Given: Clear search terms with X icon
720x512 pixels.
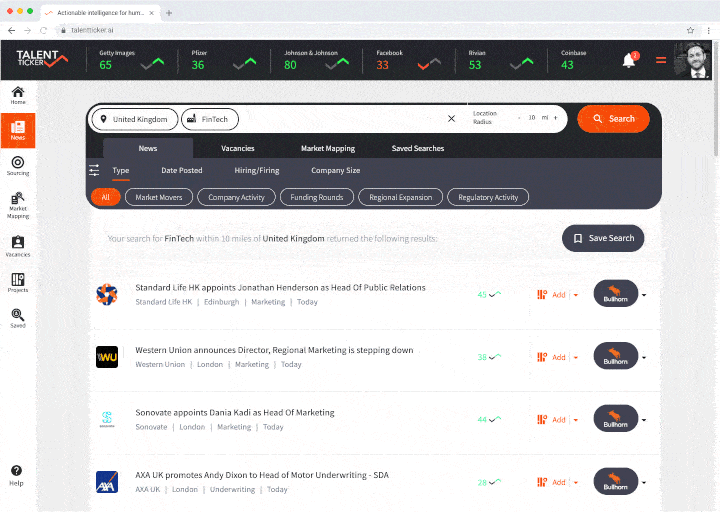Looking at the screenshot, I should [x=451, y=118].
